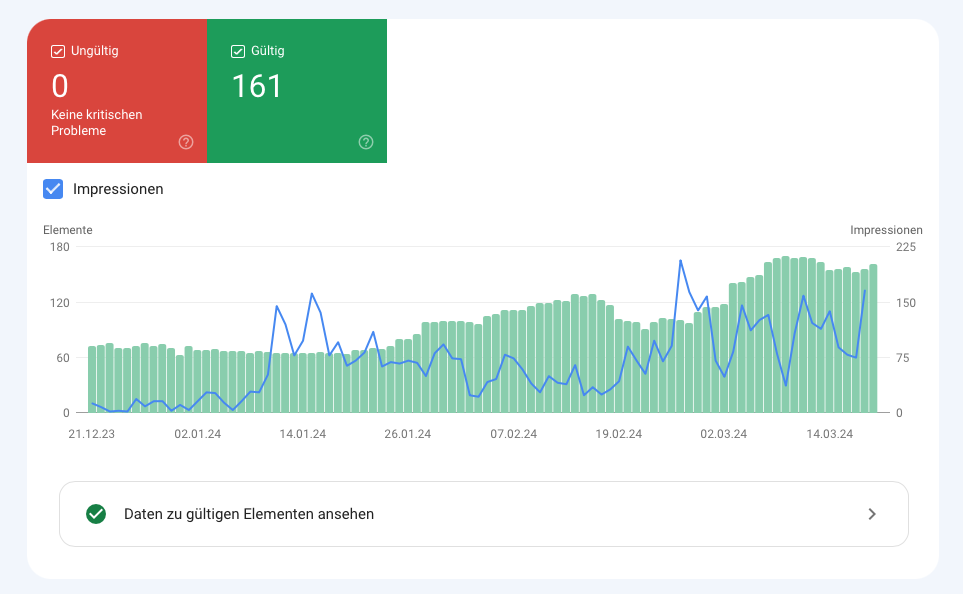
Task: Click the "0" invalid problems count
Action: 60,87
